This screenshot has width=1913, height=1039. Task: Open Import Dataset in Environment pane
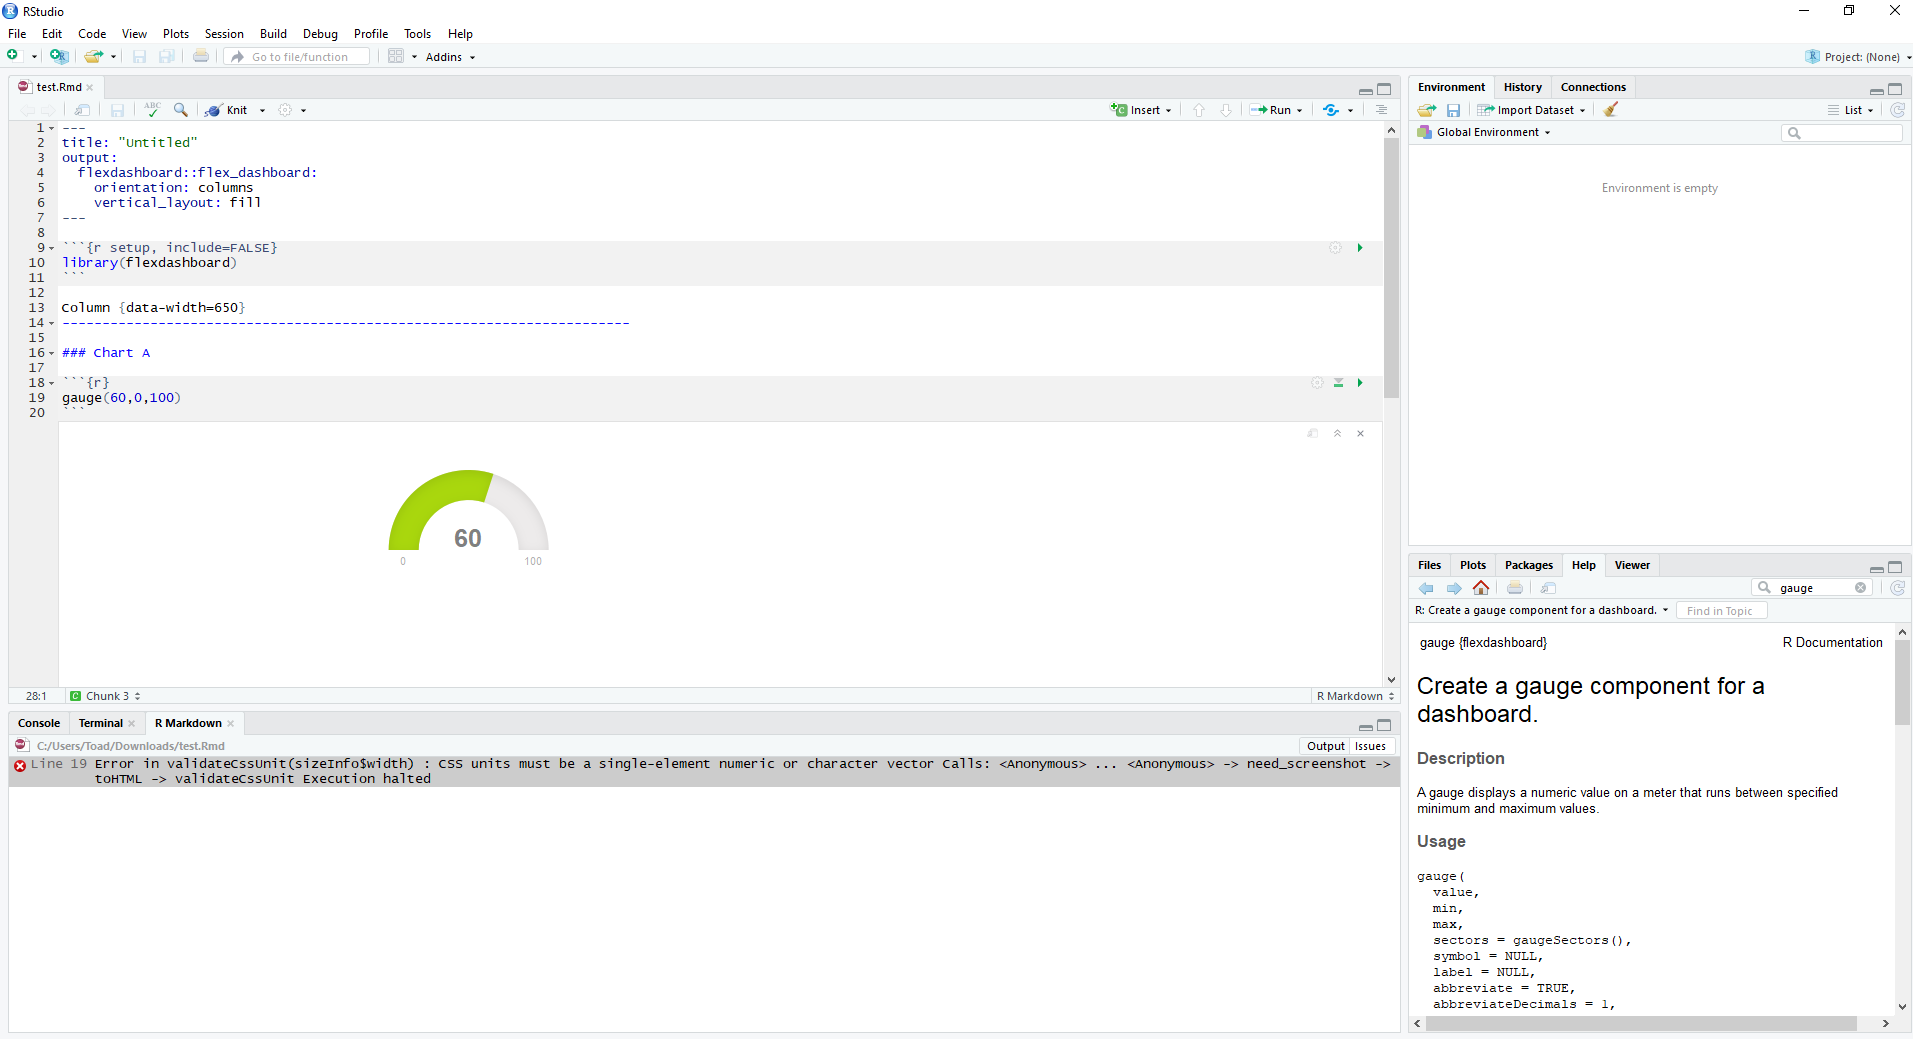[1532, 110]
